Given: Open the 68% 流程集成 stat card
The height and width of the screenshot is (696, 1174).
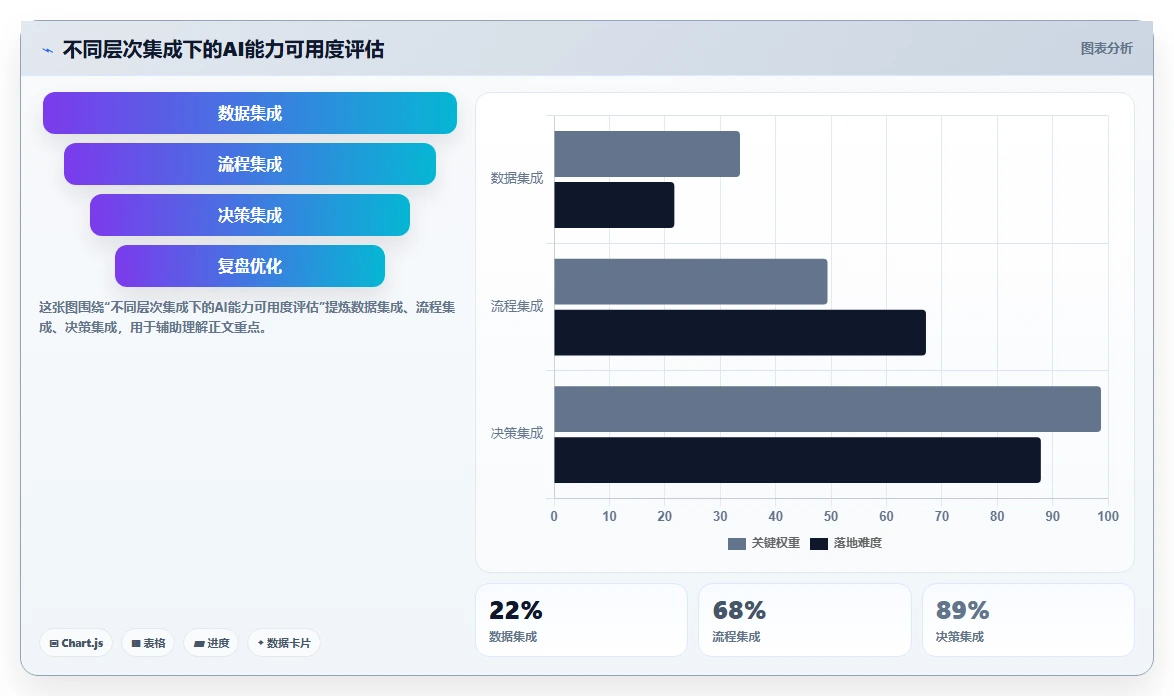Looking at the screenshot, I should click(805, 620).
